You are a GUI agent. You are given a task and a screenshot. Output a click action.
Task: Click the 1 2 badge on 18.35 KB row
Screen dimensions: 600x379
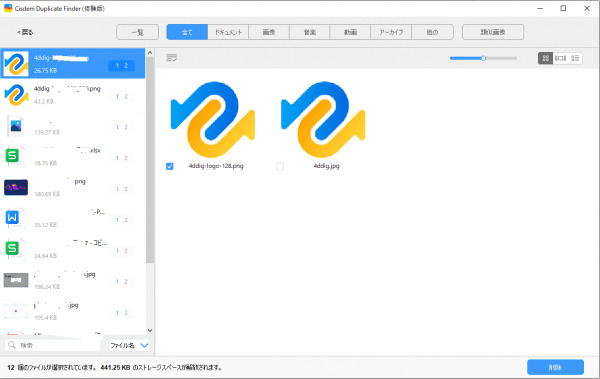pos(121,158)
